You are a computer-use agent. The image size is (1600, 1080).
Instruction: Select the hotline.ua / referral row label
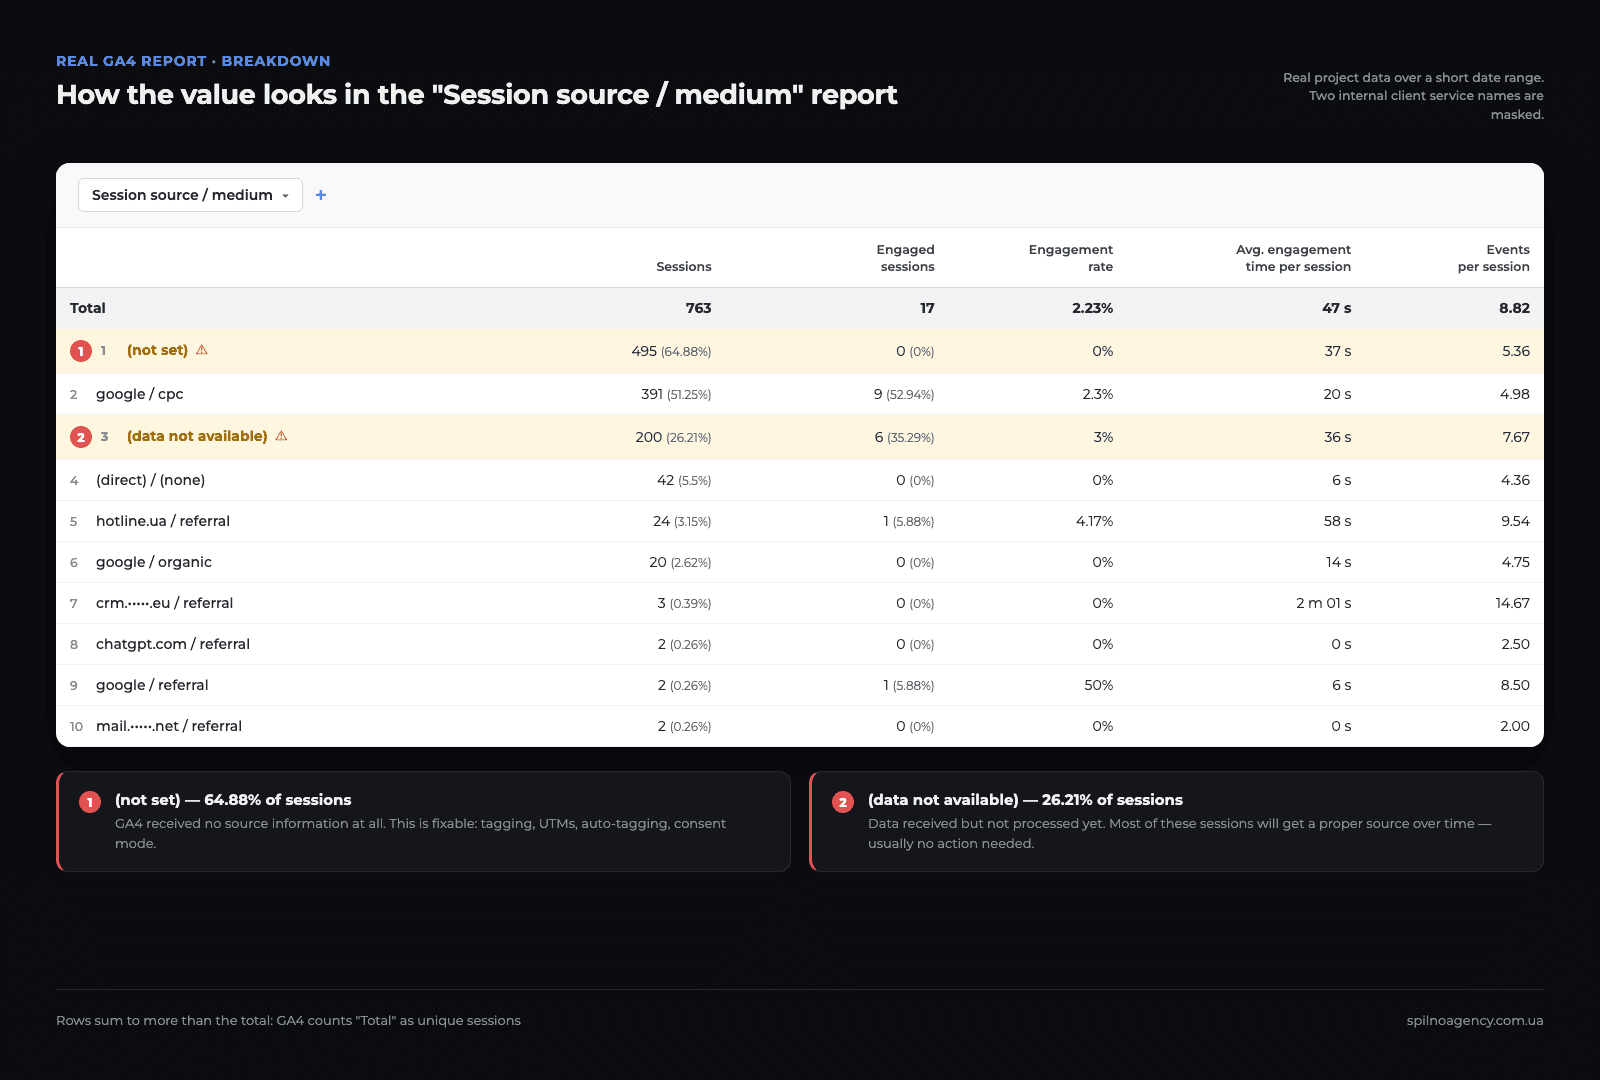click(163, 521)
